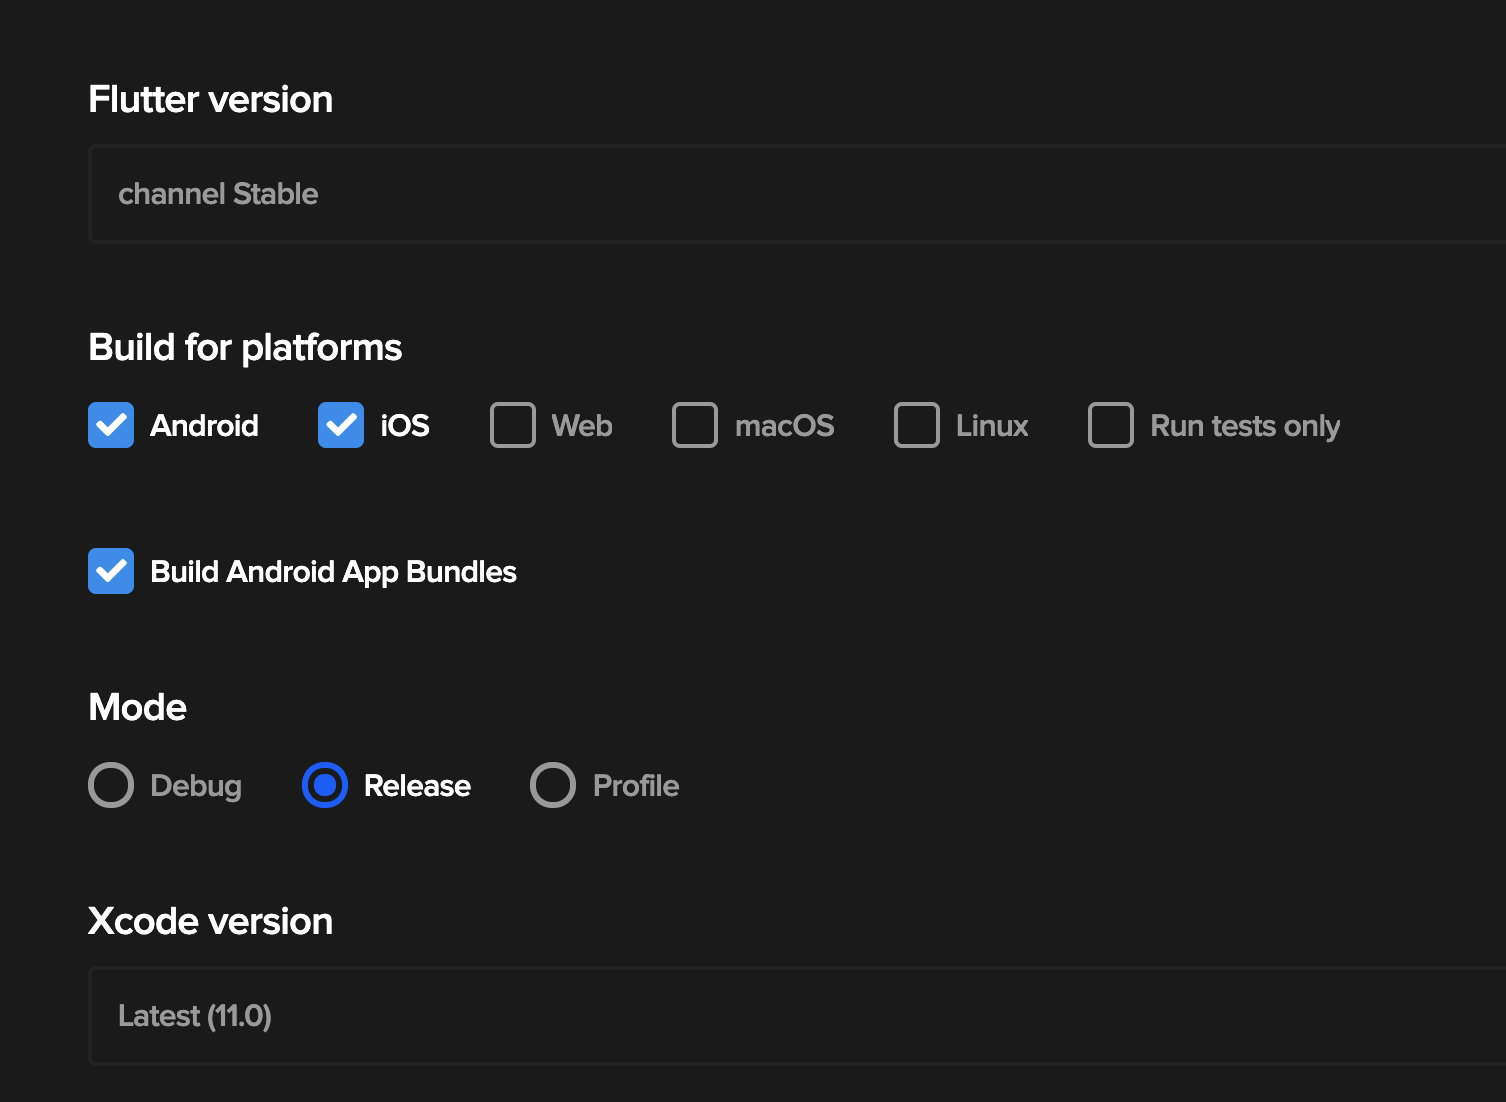Image resolution: width=1506 pixels, height=1102 pixels.
Task: Select the Profile mode radio button
Action: [553, 785]
